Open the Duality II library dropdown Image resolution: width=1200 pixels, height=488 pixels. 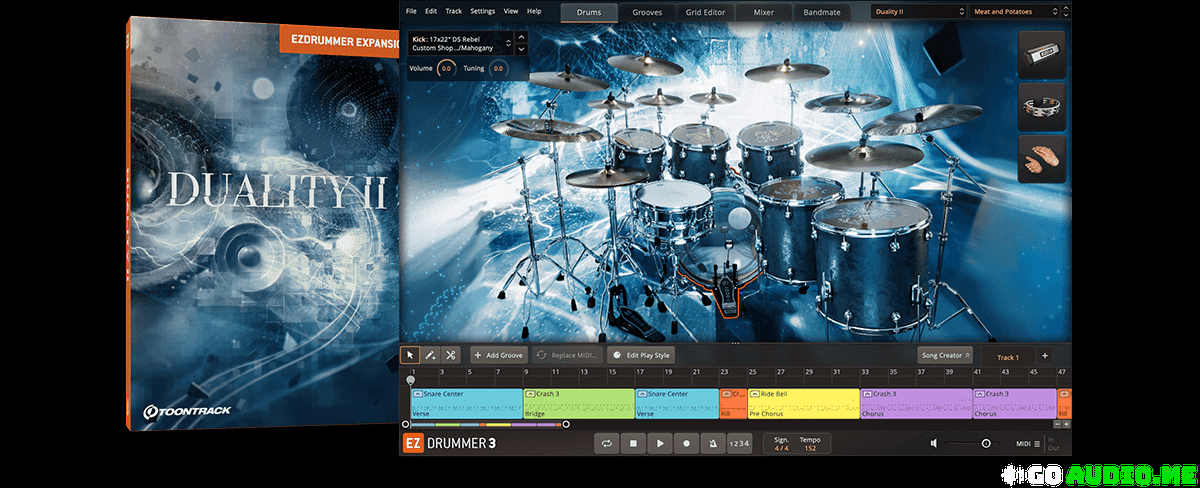click(917, 12)
